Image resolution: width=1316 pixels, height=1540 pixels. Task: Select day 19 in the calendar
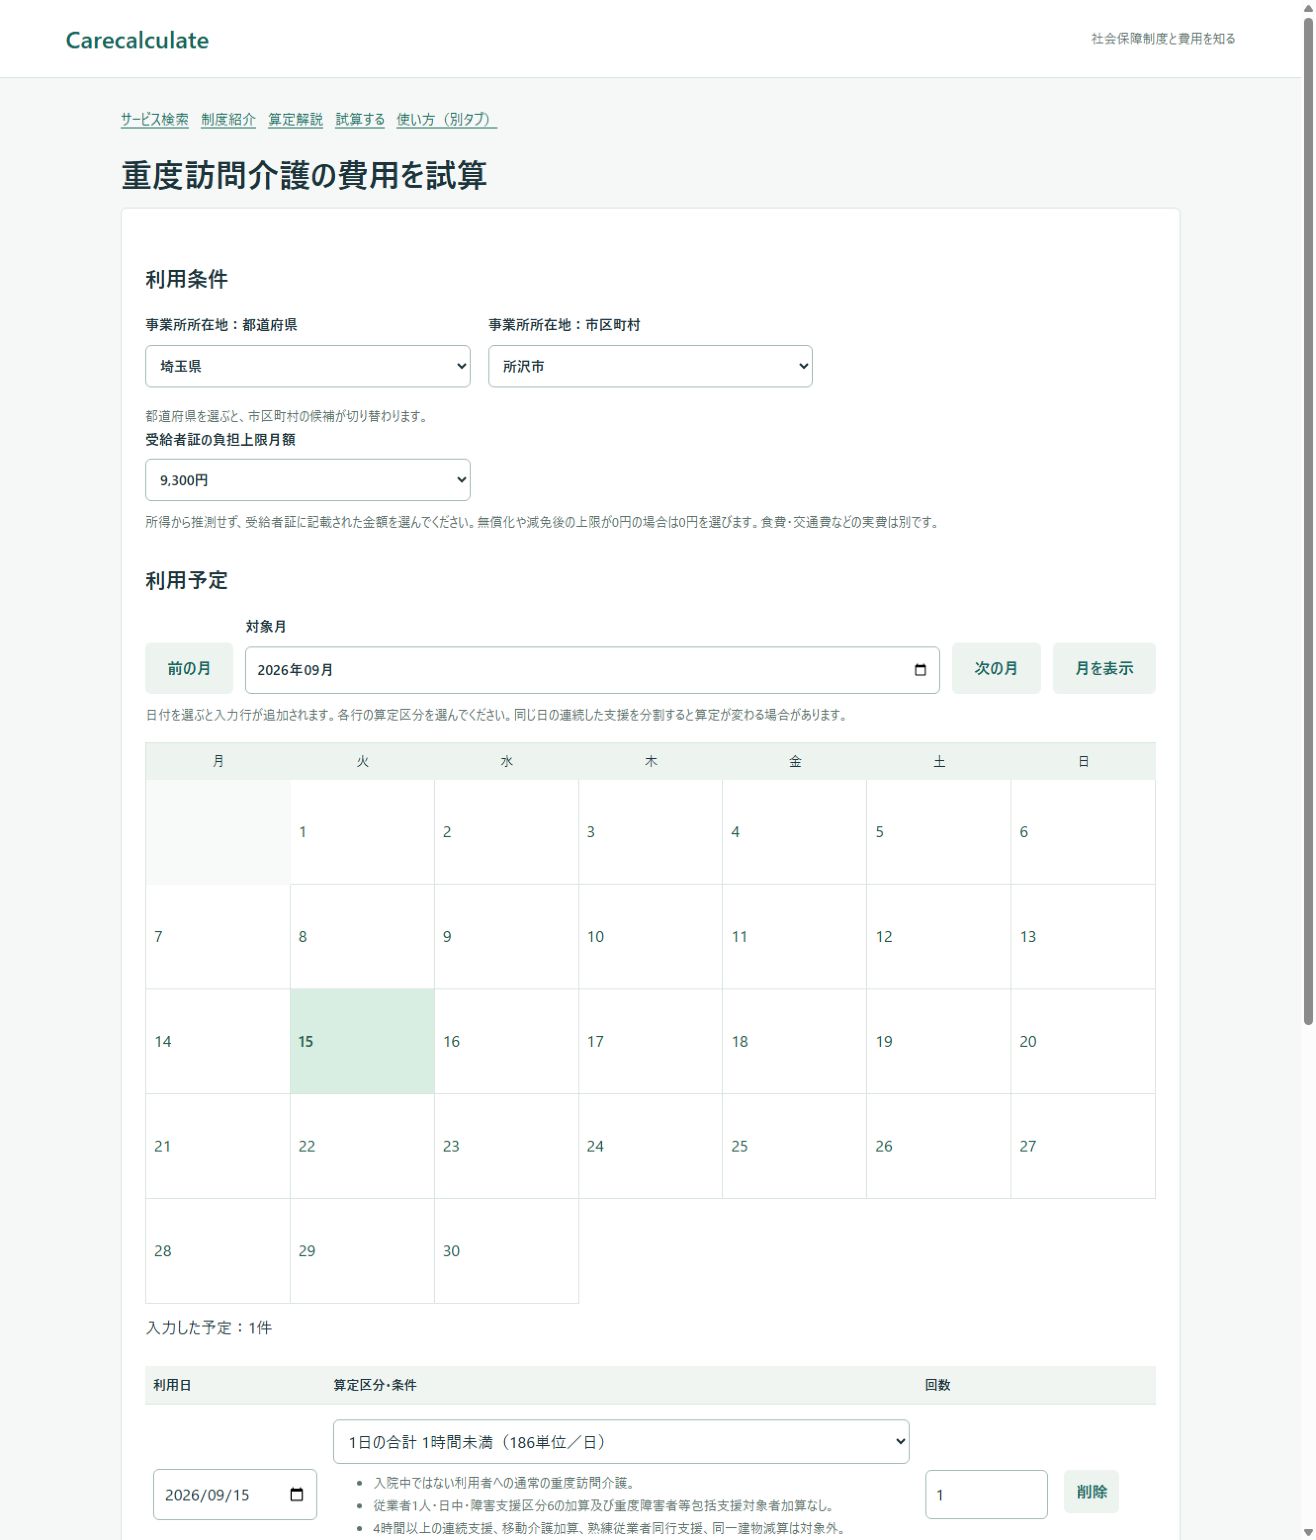939,1042
